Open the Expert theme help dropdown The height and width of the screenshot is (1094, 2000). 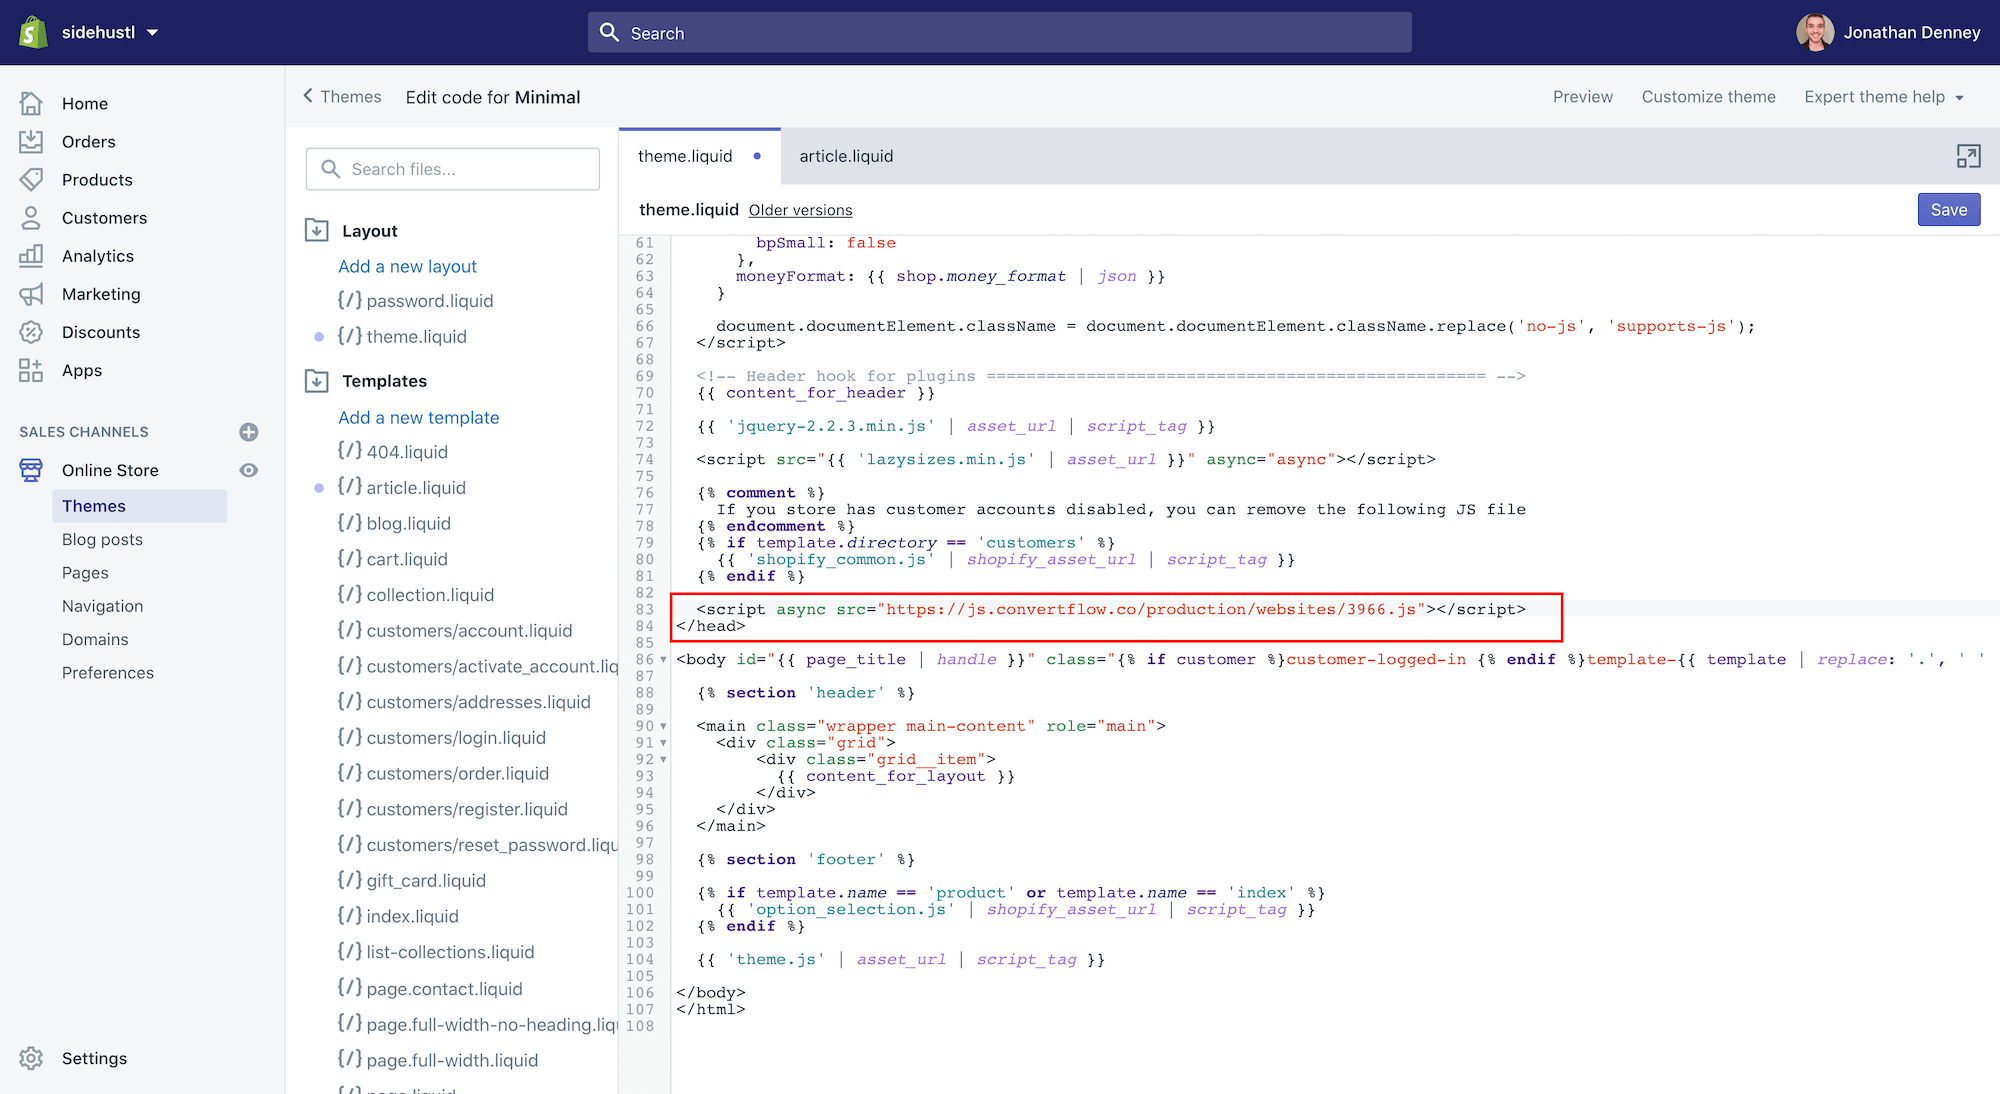[x=1884, y=97]
